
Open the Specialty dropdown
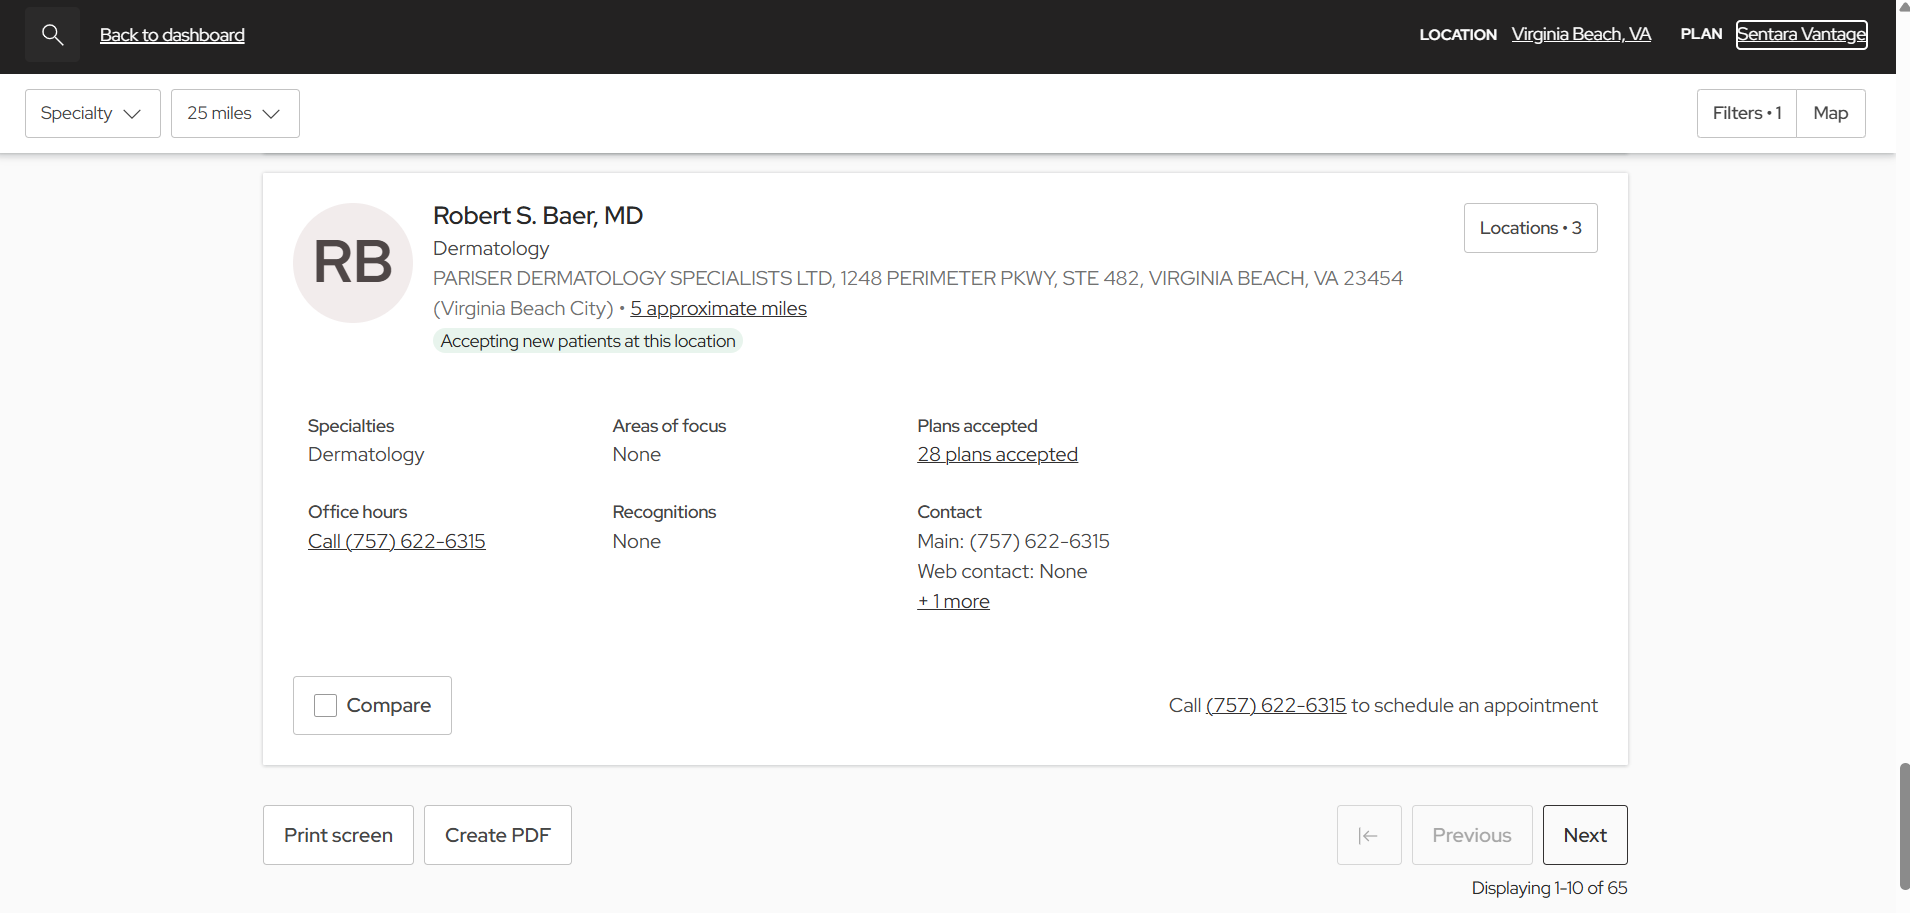tap(92, 113)
